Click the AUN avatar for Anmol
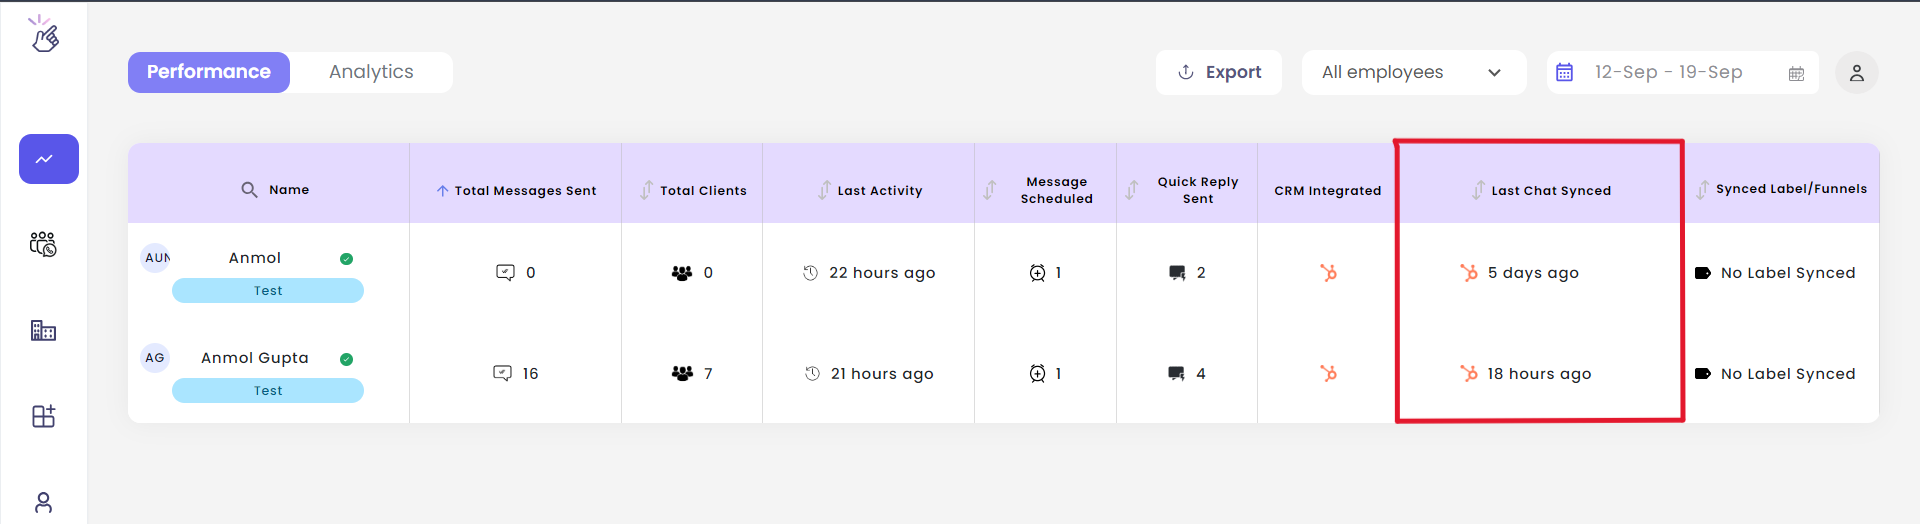 [155, 258]
